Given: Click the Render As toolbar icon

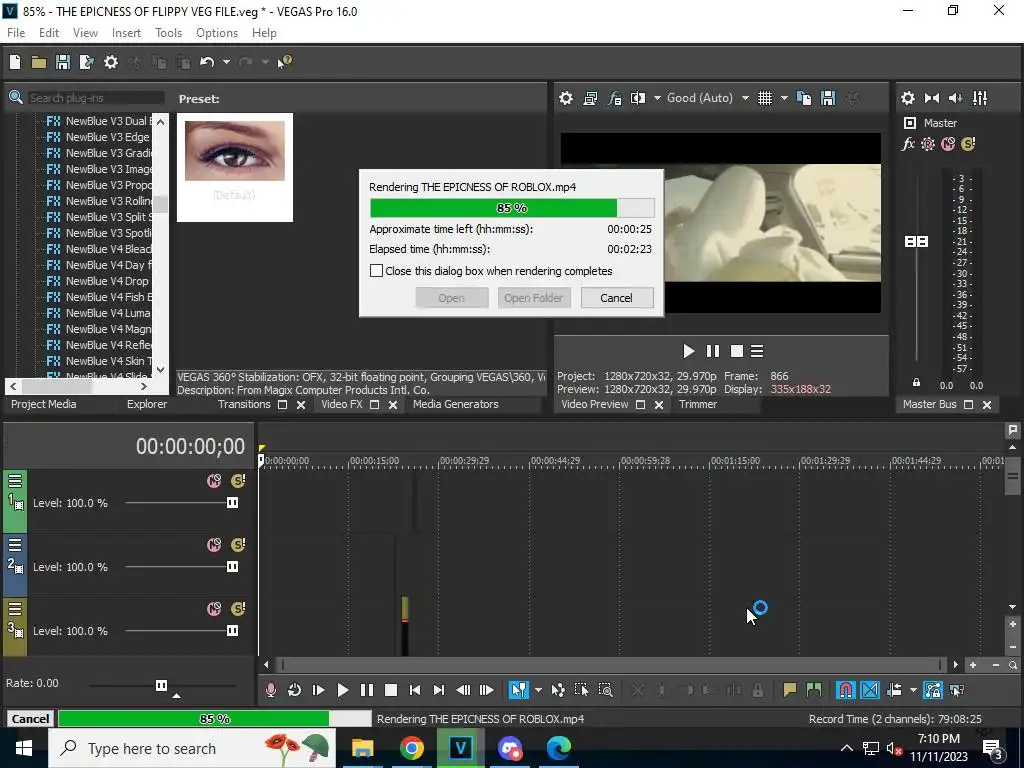Looking at the screenshot, I should click(x=86, y=62).
